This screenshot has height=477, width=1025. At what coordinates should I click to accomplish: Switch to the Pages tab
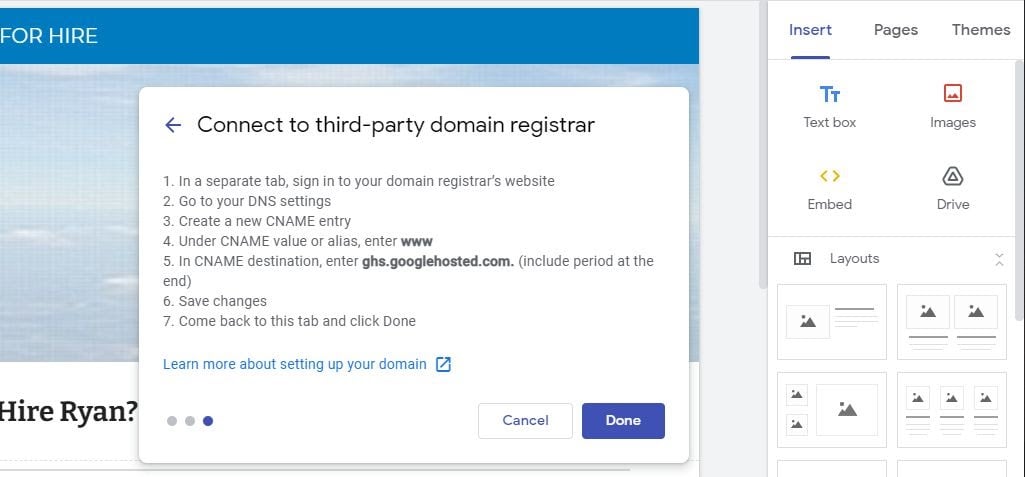pyautogui.click(x=895, y=30)
